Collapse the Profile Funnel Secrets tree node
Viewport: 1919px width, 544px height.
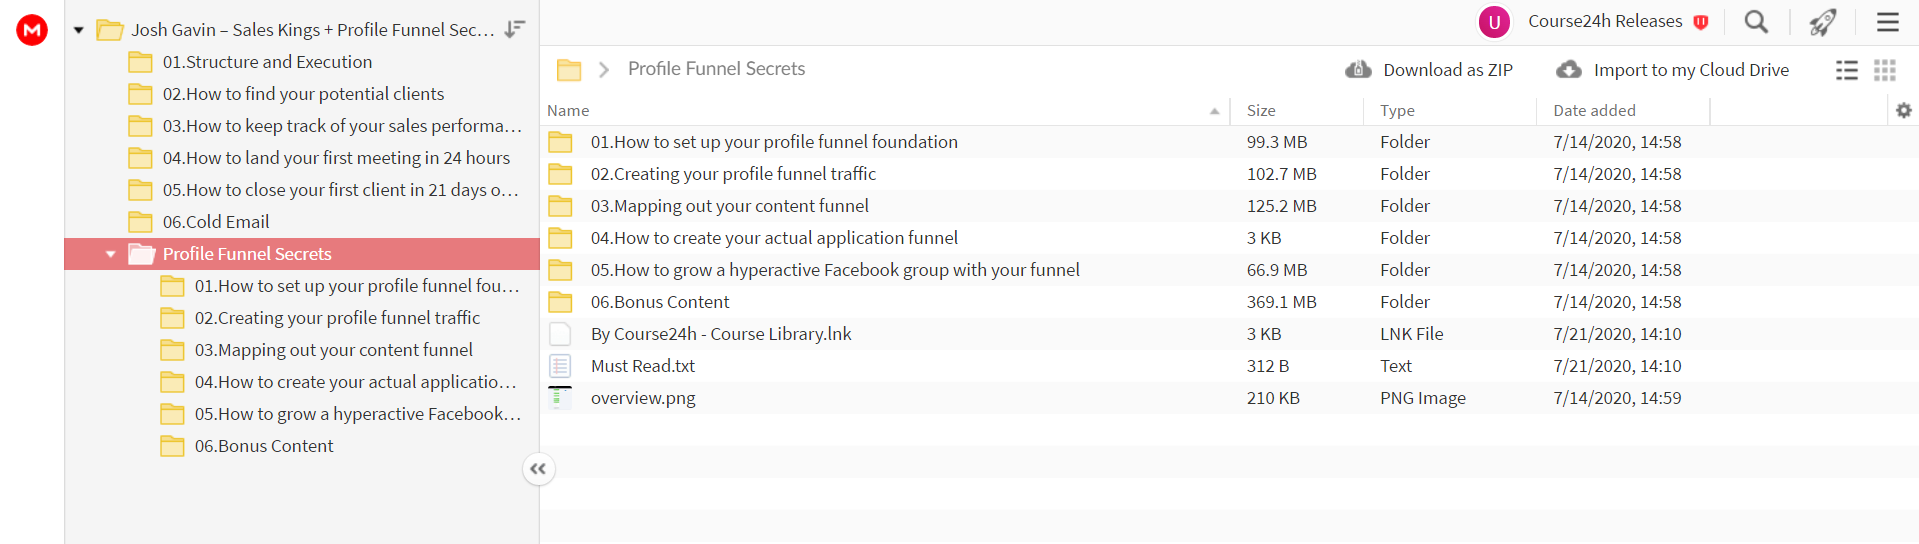pos(110,254)
